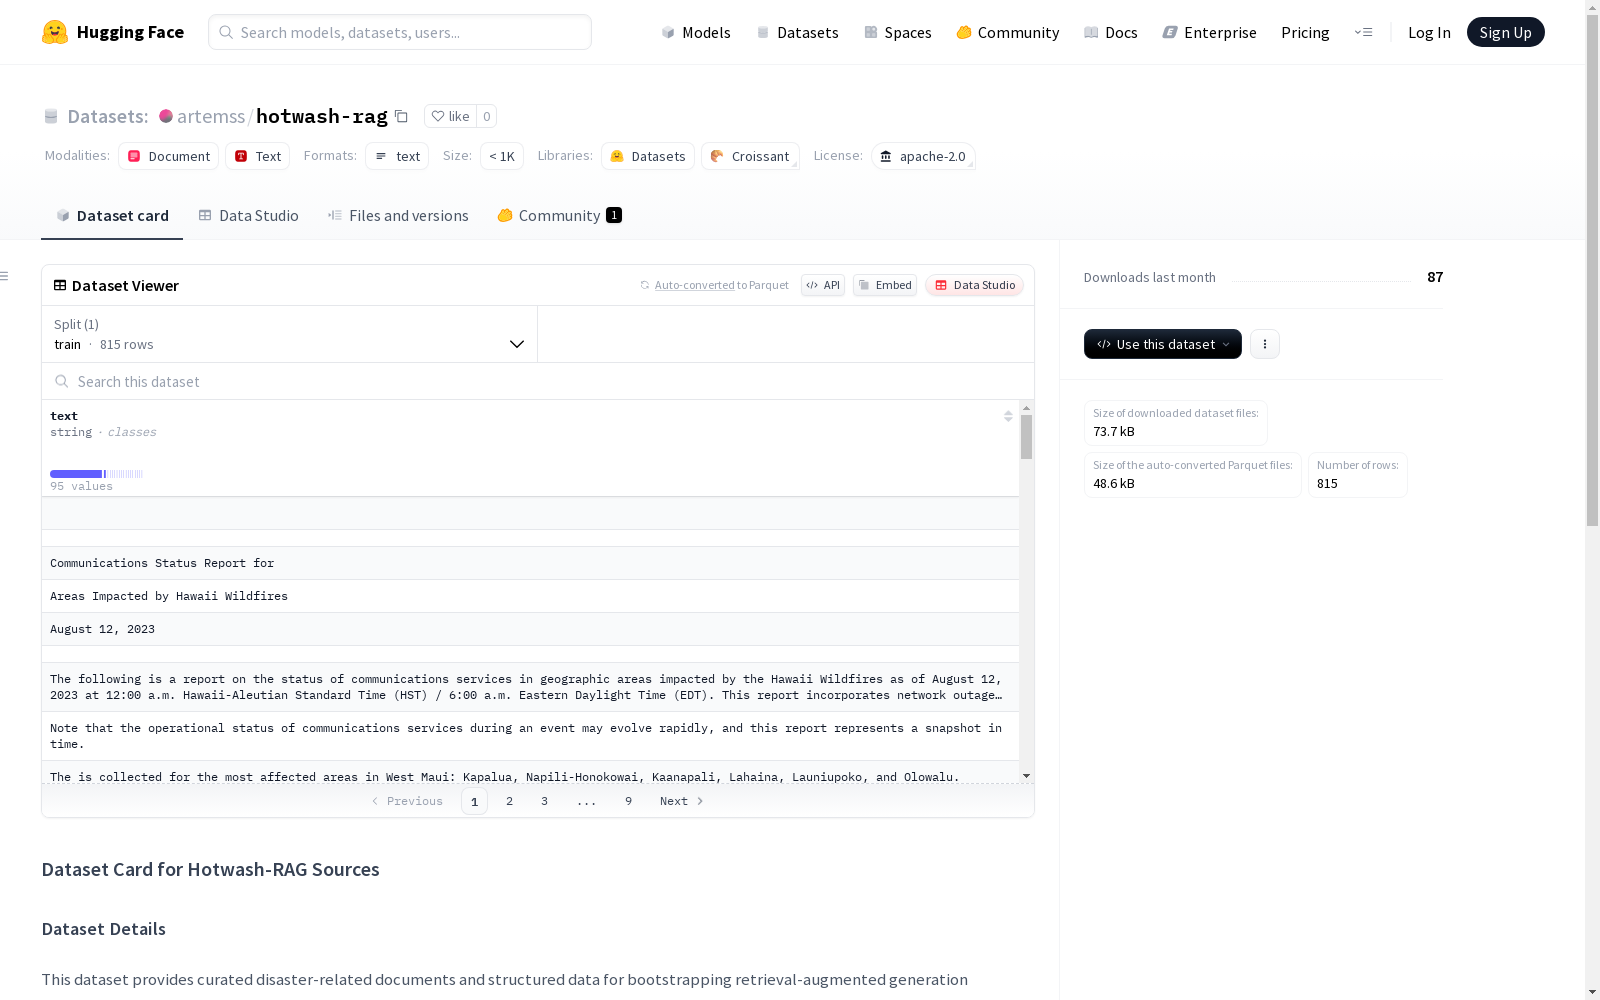Screen dimensions: 1600x1000
Task: Expand the Split train dropdown
Action: pos(290,334)
